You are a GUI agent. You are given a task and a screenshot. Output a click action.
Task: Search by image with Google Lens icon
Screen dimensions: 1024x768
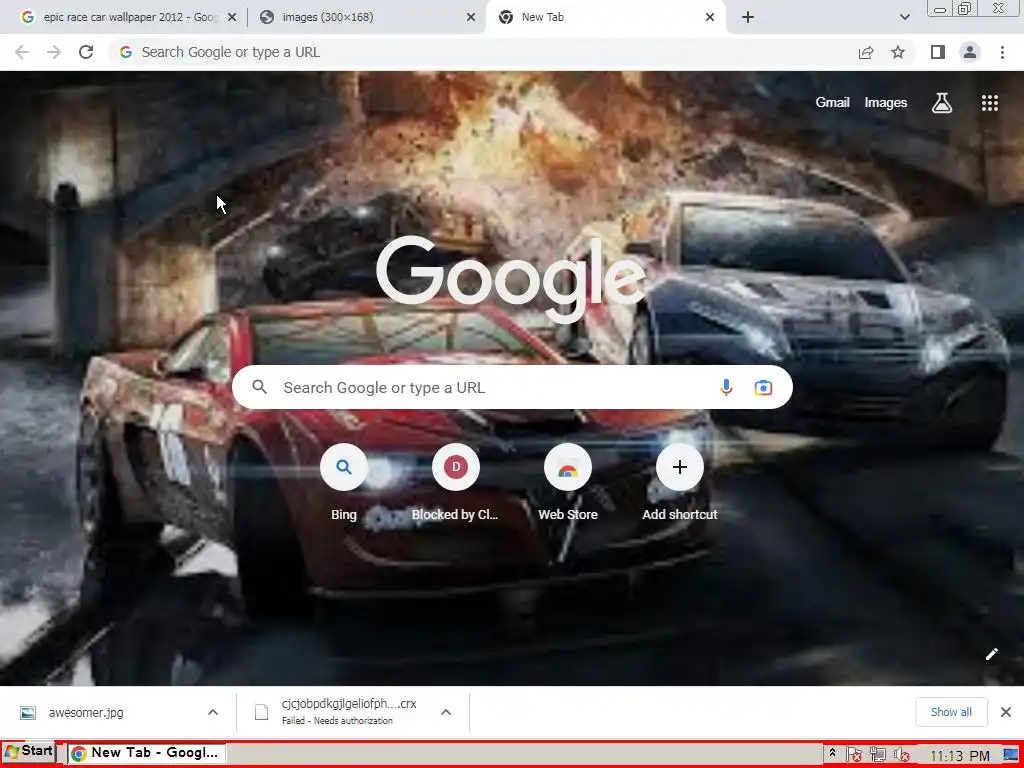tap(763, 388)
